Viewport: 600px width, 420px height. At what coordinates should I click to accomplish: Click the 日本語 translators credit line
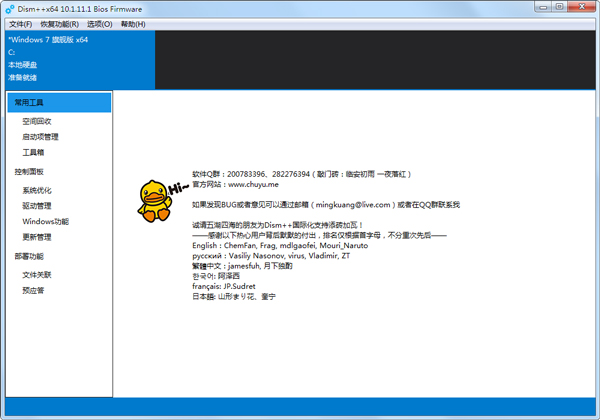tap(234, 296)
